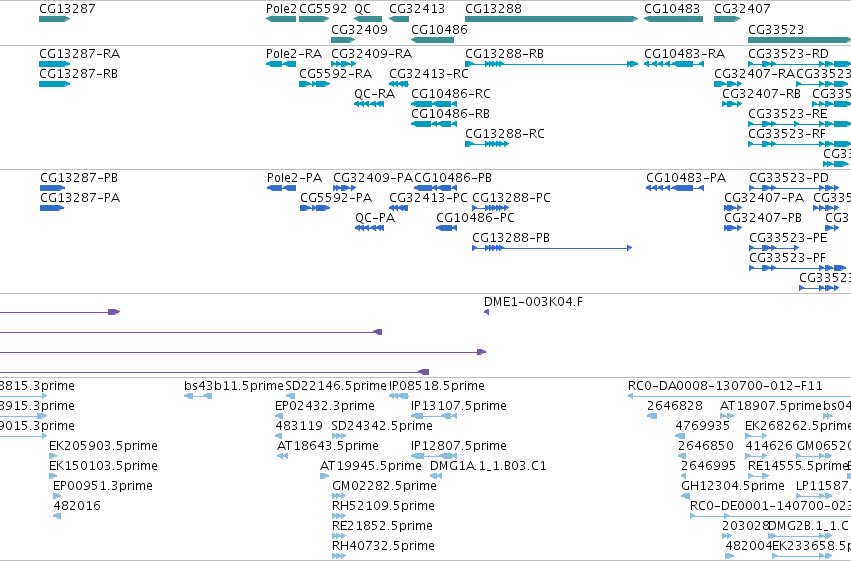This screenshot has height=561, width=851.
Task: Select protein CG10486-PC
Action: click(475, 218)
